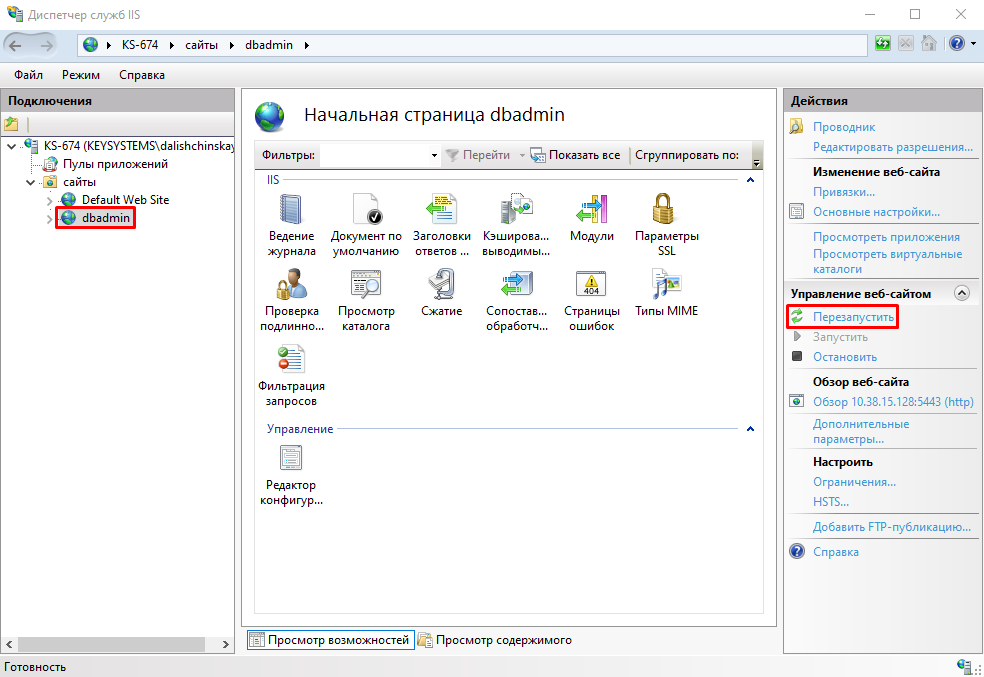The image size is (984, 677).
Task: Select Пулы приложений in the tree
Action: click(115, 164)
